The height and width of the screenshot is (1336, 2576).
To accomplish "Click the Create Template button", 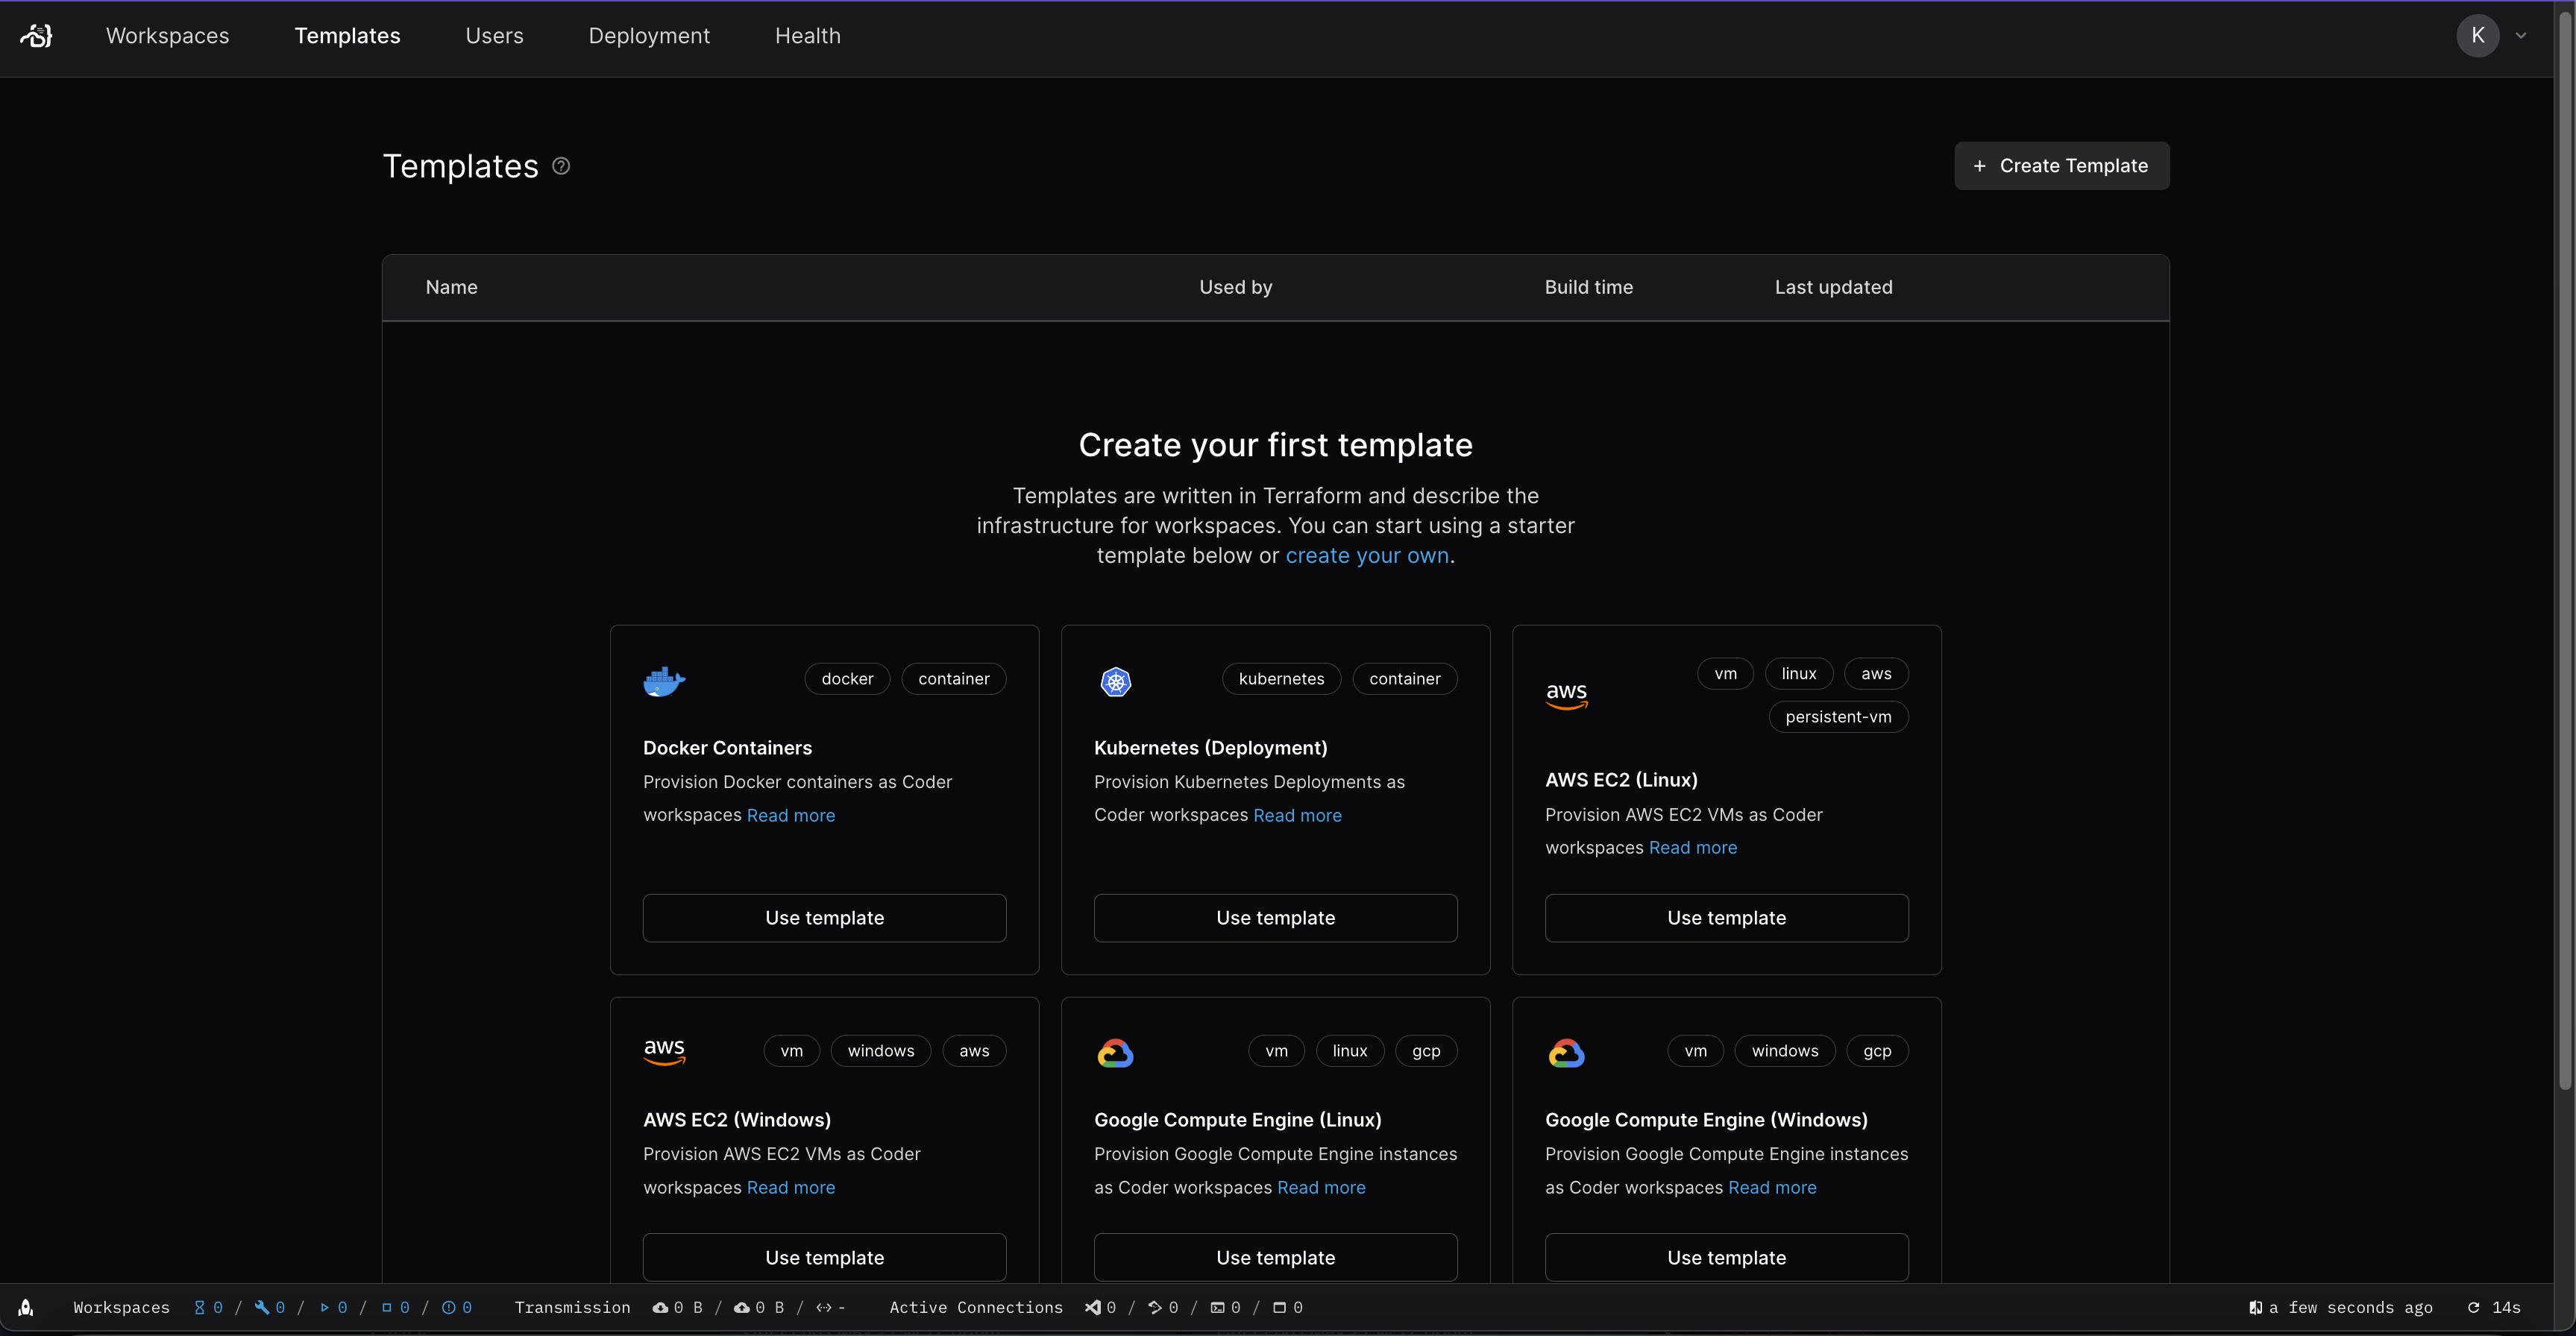I will click(x=2061, y=166).
